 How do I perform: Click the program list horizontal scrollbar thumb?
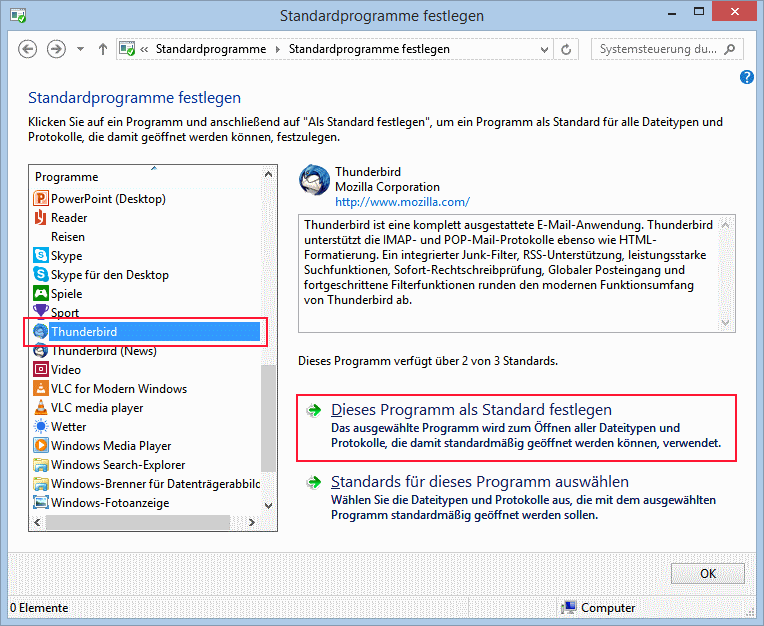[x=137, y=522]
